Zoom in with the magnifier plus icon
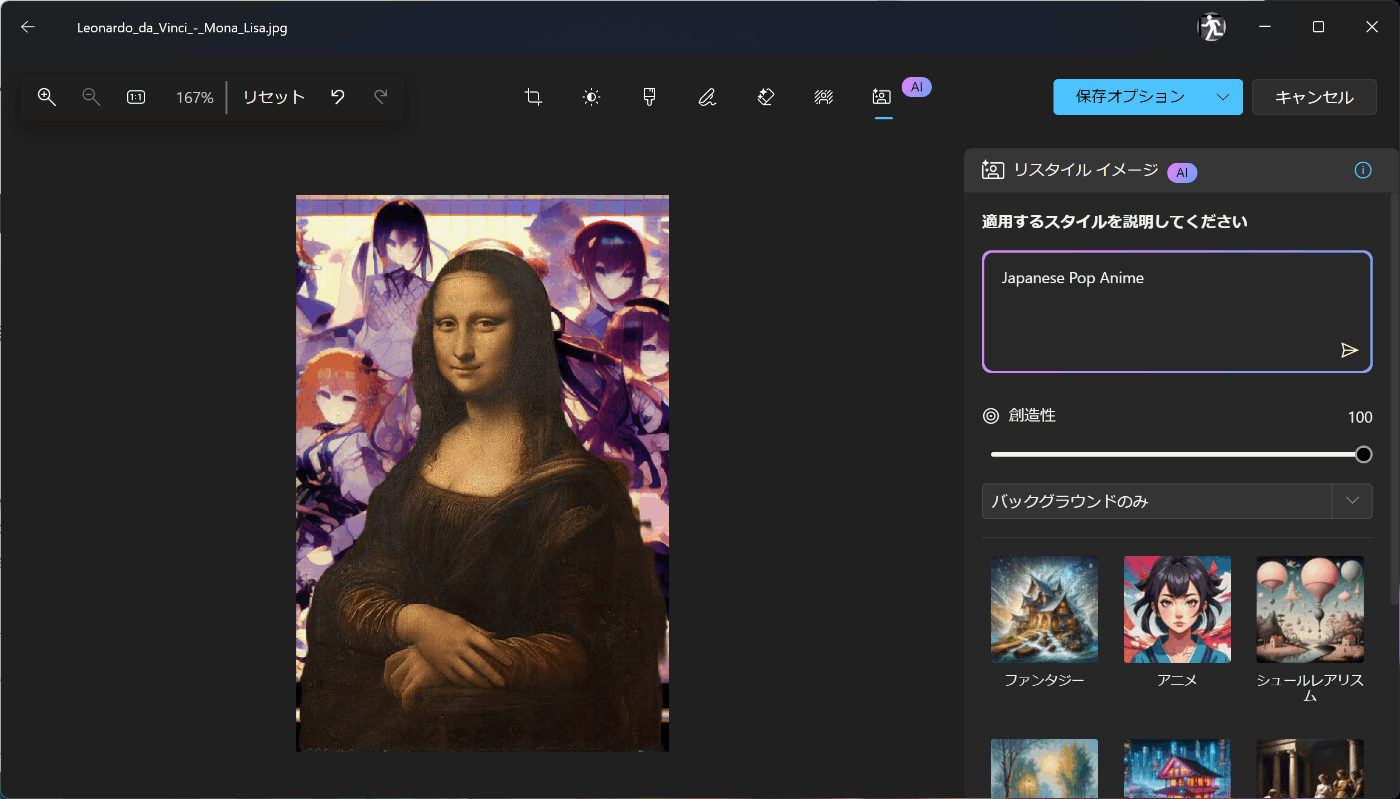This screenshot has width=1400, height=799. (x=46, y=97)
